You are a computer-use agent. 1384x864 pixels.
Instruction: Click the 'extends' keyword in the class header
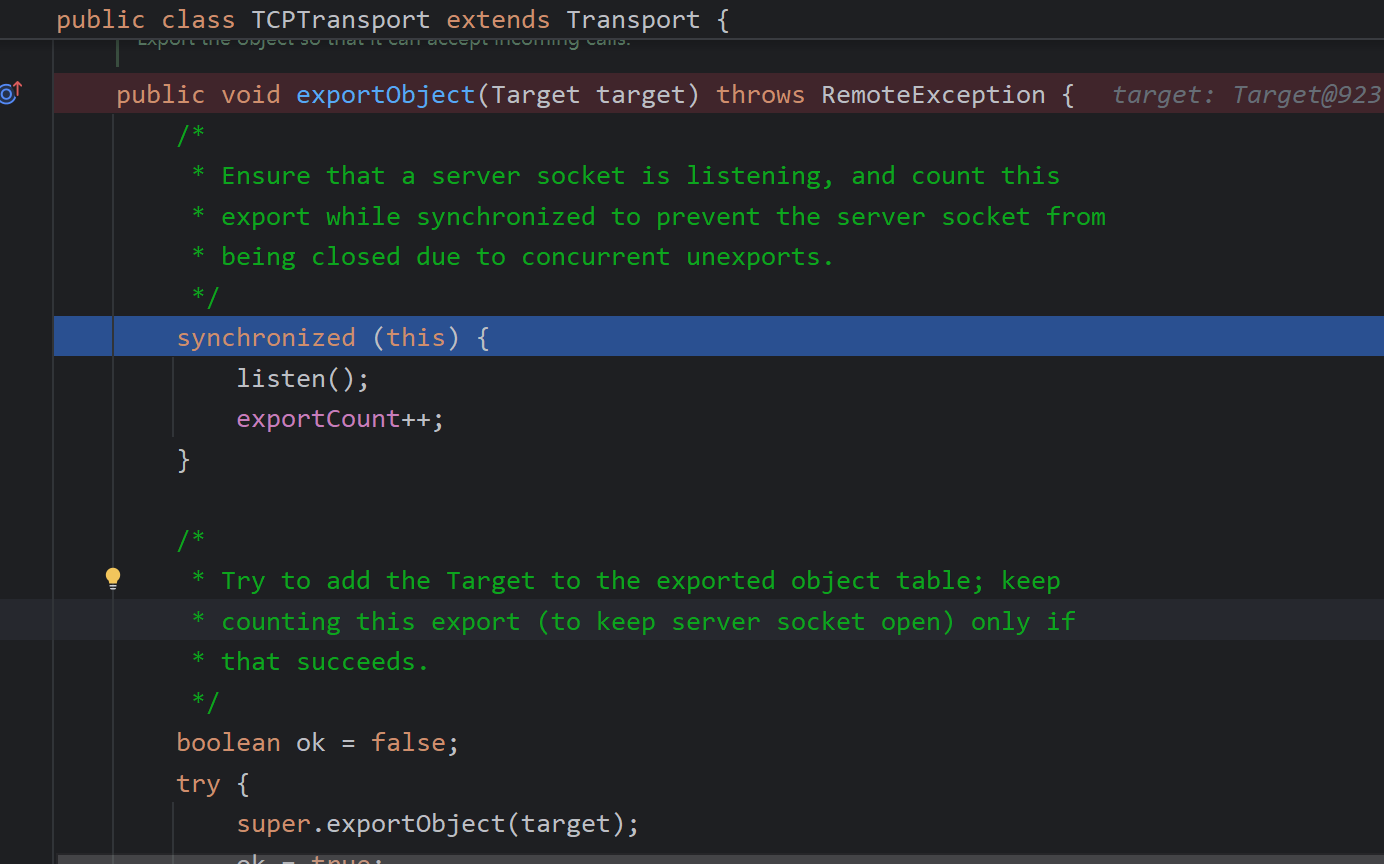499,20
